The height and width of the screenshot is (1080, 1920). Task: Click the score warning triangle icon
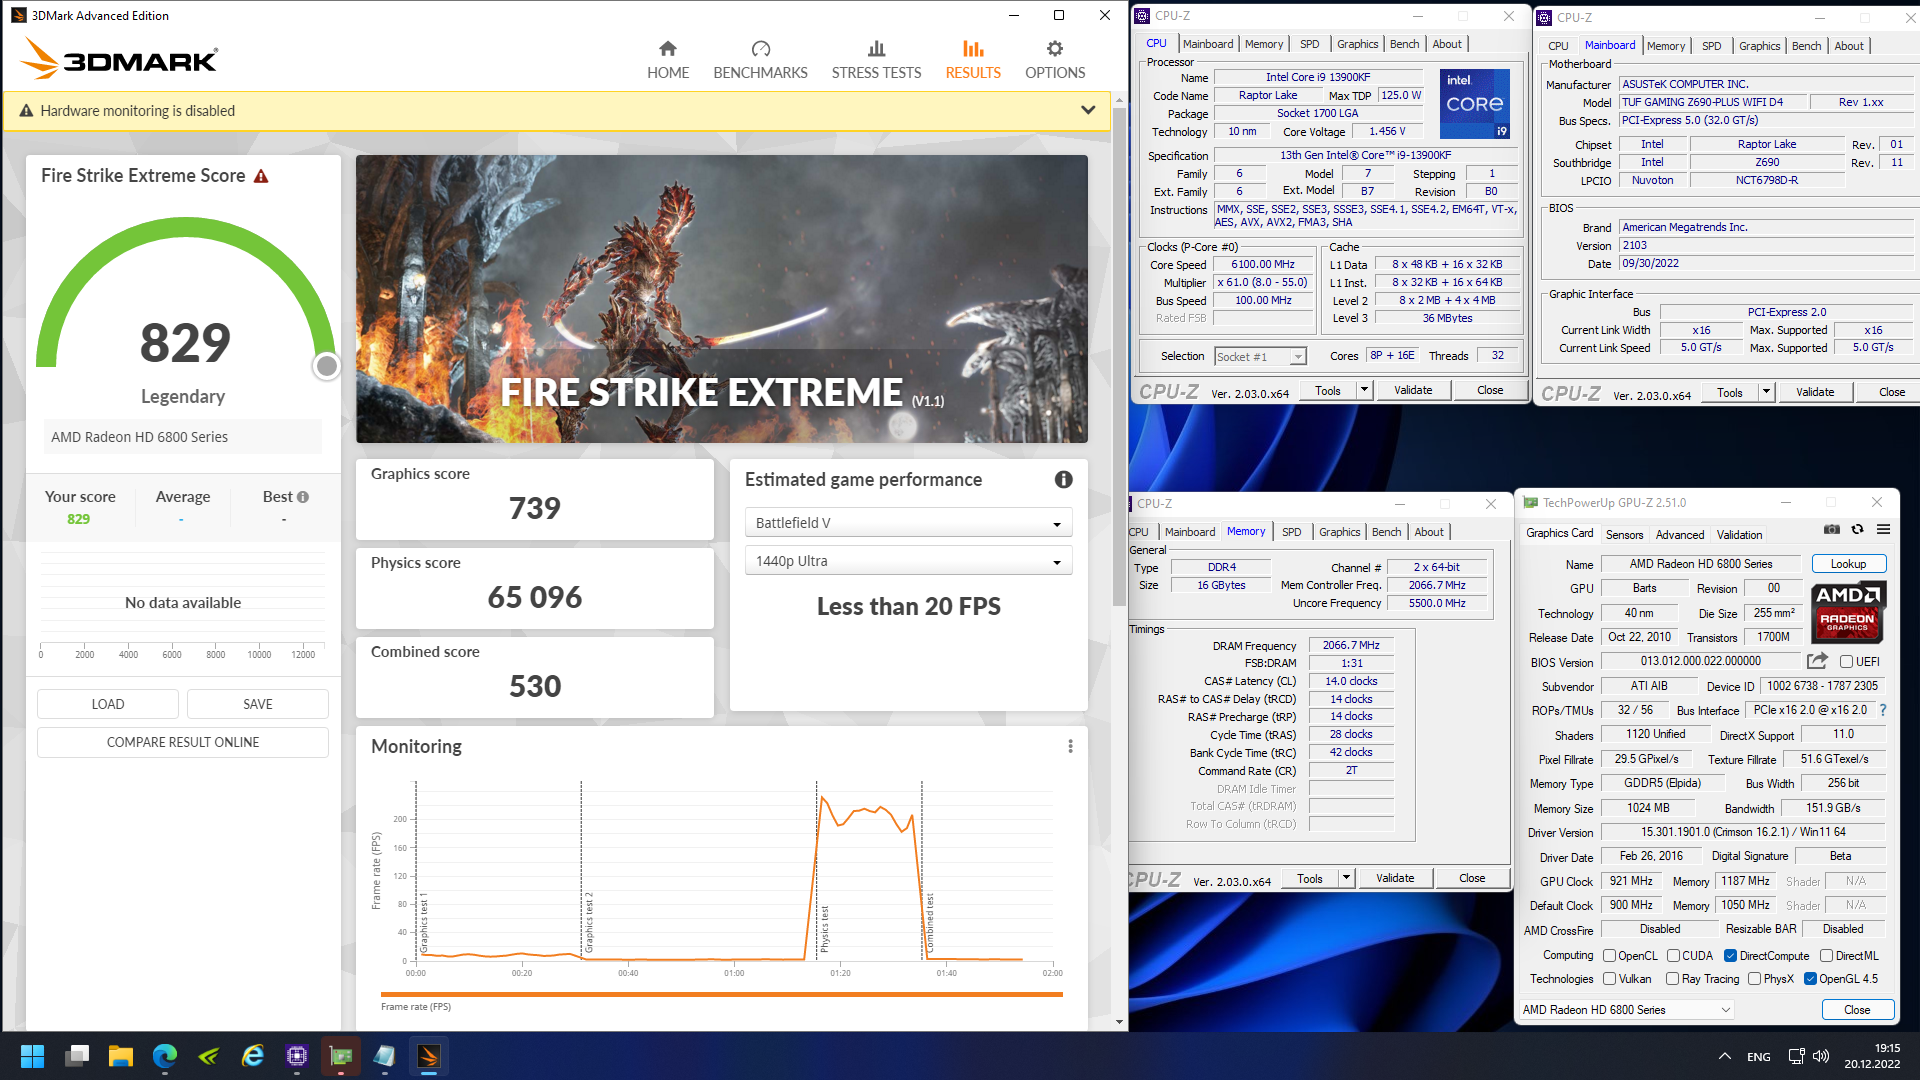tap(261, 176)
